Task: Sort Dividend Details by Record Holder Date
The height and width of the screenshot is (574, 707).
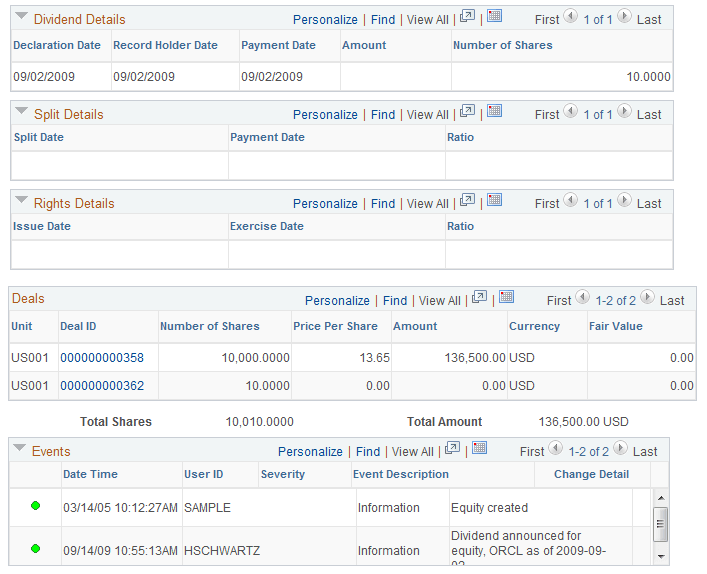Action: click(165, 45)
